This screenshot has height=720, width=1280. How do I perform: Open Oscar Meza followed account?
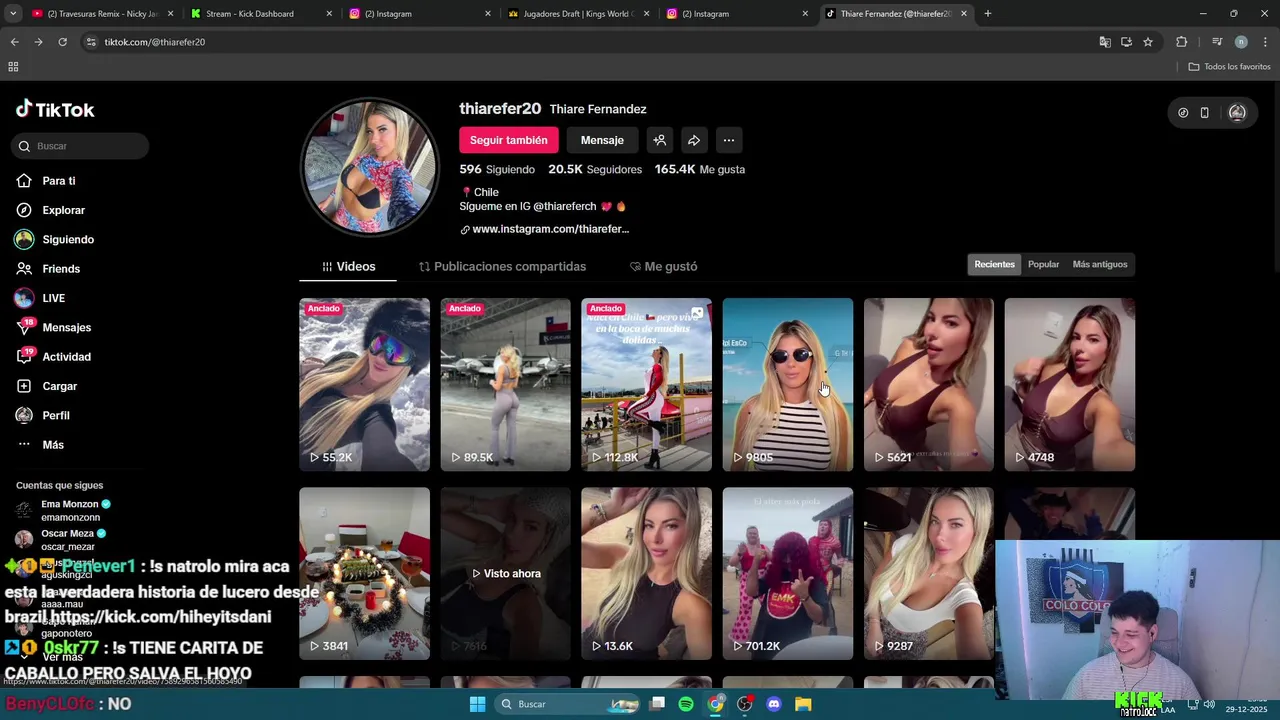pyautogui.click(x=60, y=540)
